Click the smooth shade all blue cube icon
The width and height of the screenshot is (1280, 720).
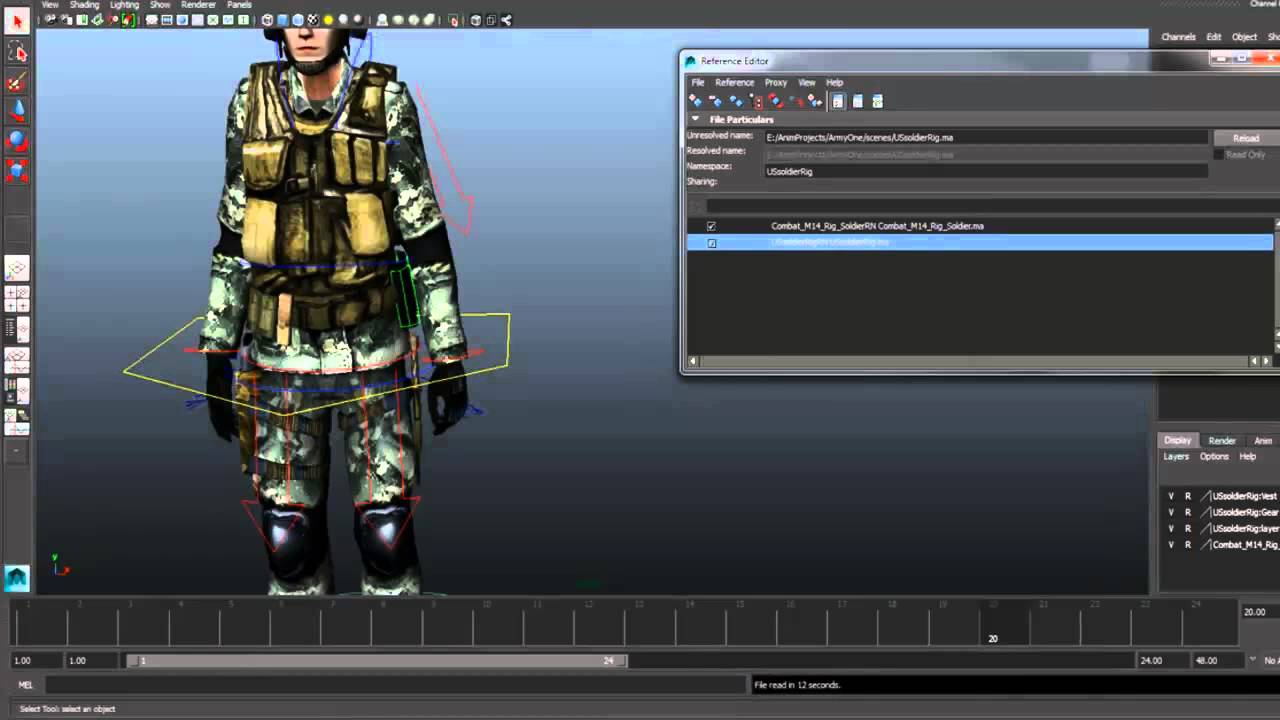tap(283, 20)
